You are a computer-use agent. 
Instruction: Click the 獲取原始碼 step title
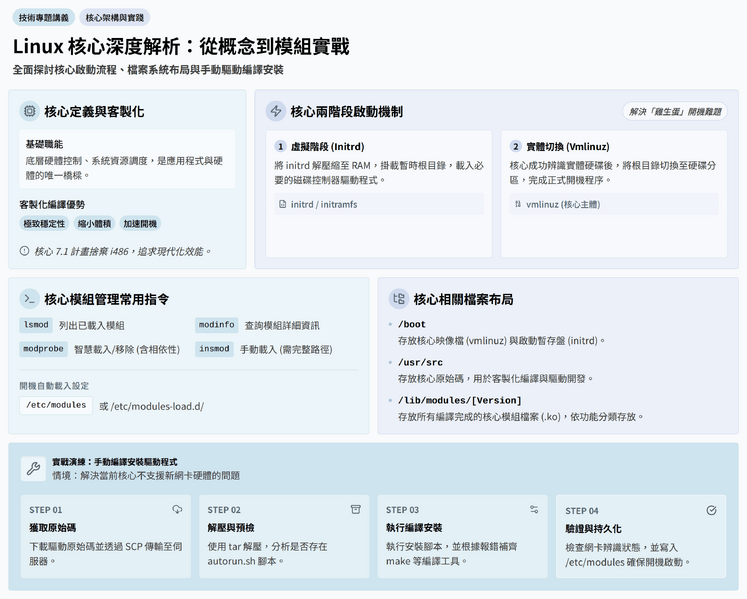coord(52,528)
